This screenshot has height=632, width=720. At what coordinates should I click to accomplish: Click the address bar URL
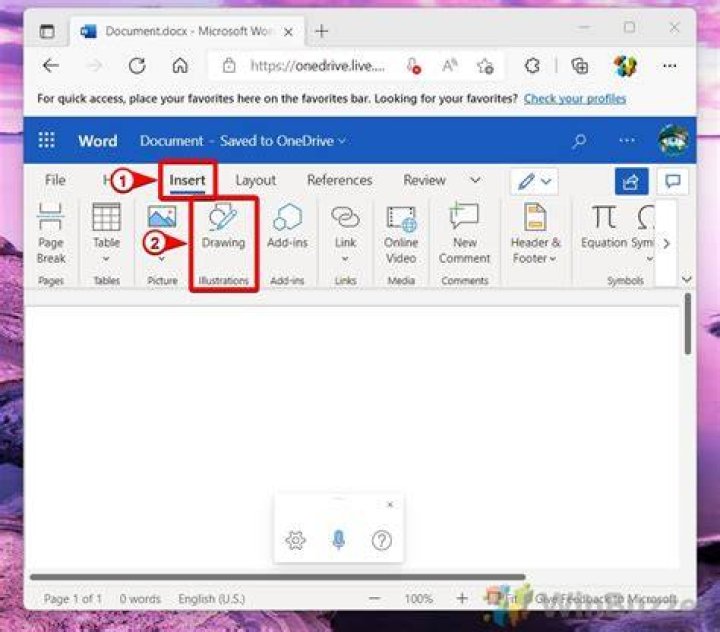tap(317, 66)
